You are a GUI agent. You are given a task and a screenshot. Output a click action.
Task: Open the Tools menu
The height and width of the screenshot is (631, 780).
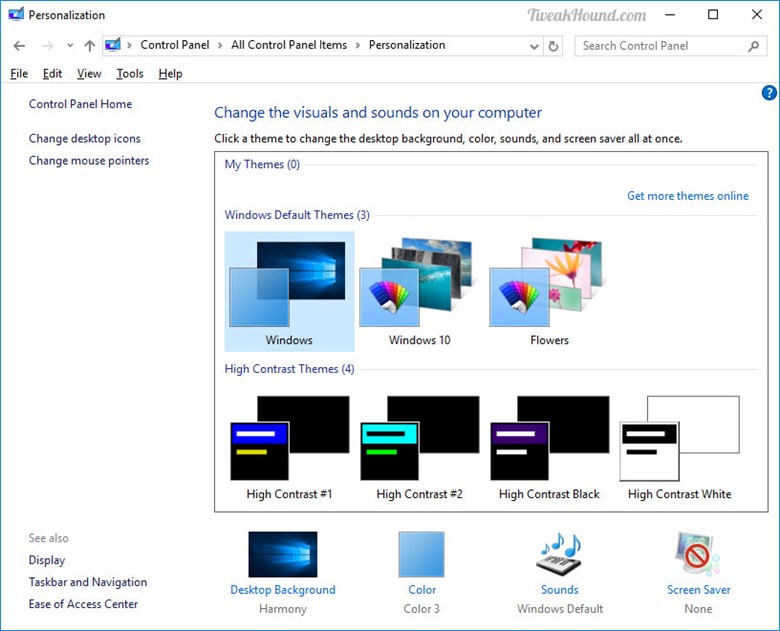click(x=130, y=74)
